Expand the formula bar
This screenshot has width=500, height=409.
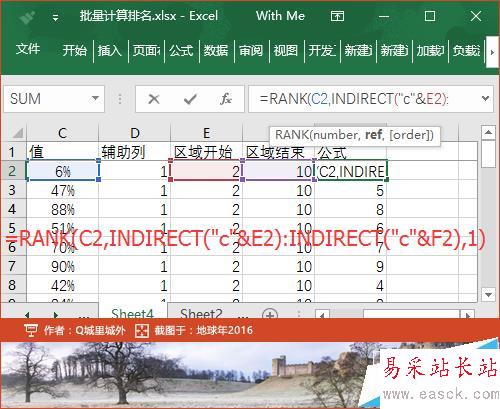click(485, 99)
